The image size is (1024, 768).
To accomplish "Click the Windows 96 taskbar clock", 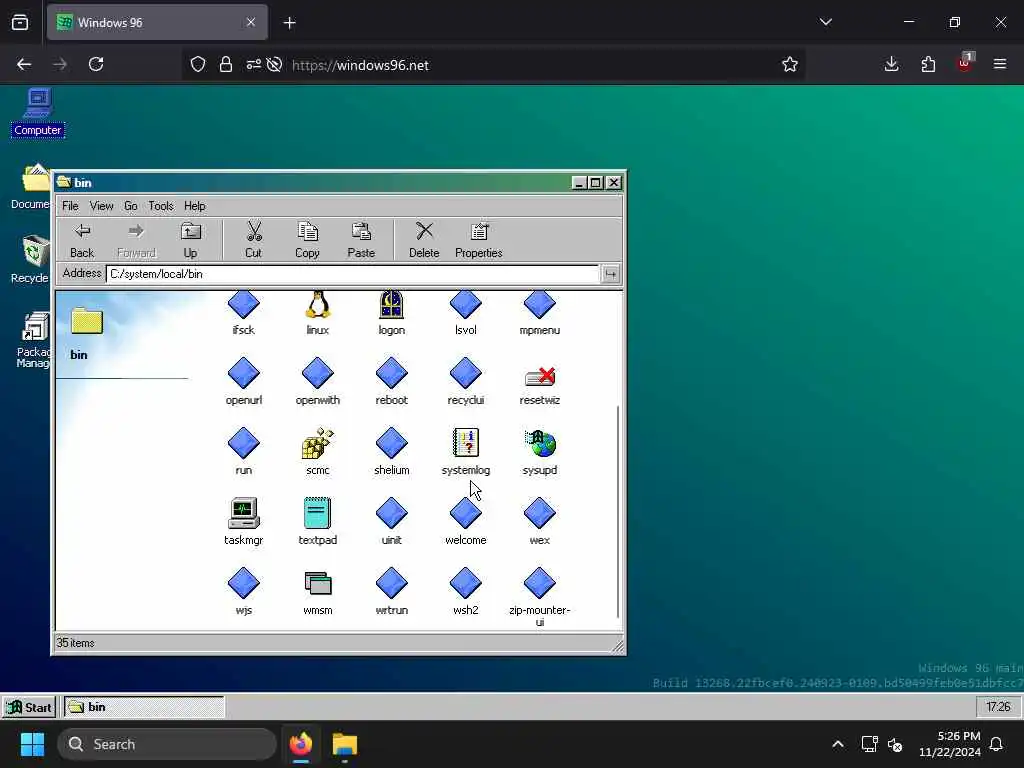I will (998, 707).
